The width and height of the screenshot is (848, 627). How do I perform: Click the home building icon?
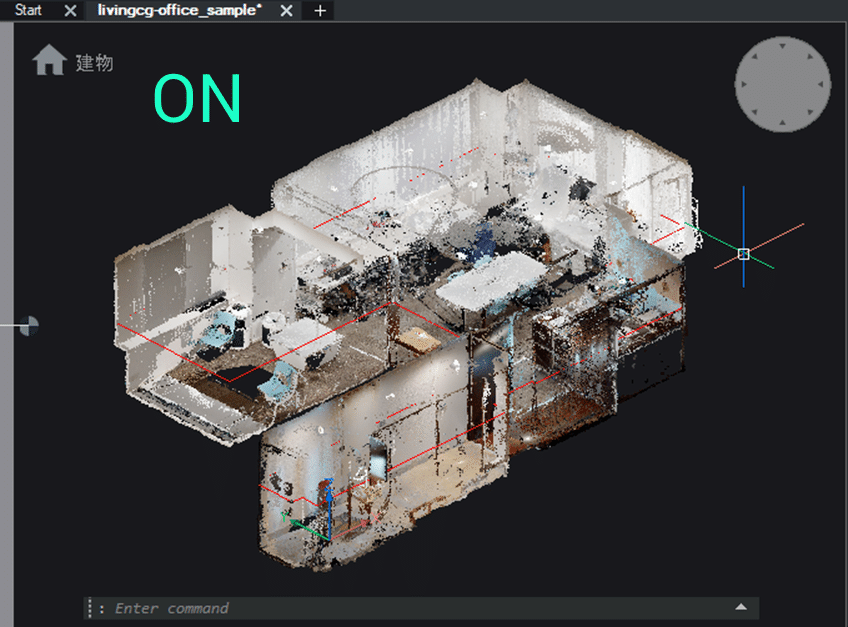click(x=49, y=60)
